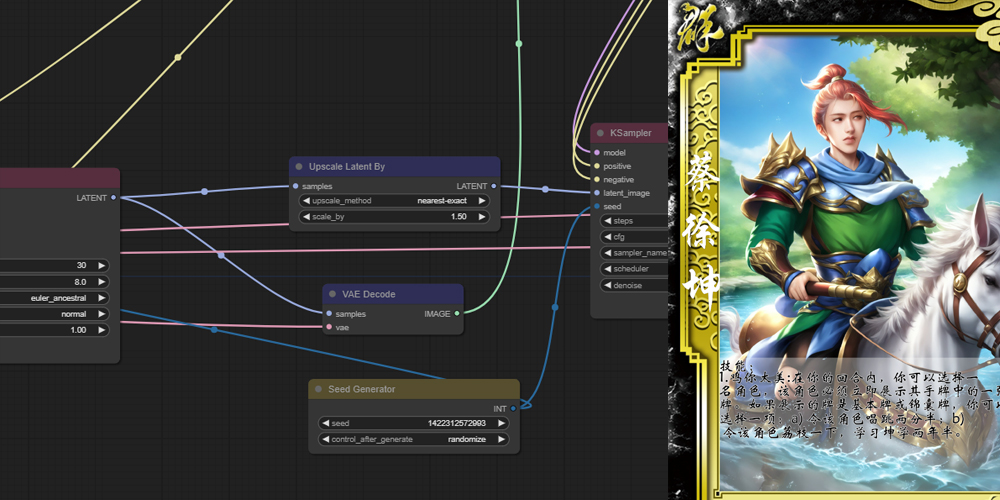
Task: Collapse the Upscale Latent By node via its dot
Action: (x=298, y=166)
